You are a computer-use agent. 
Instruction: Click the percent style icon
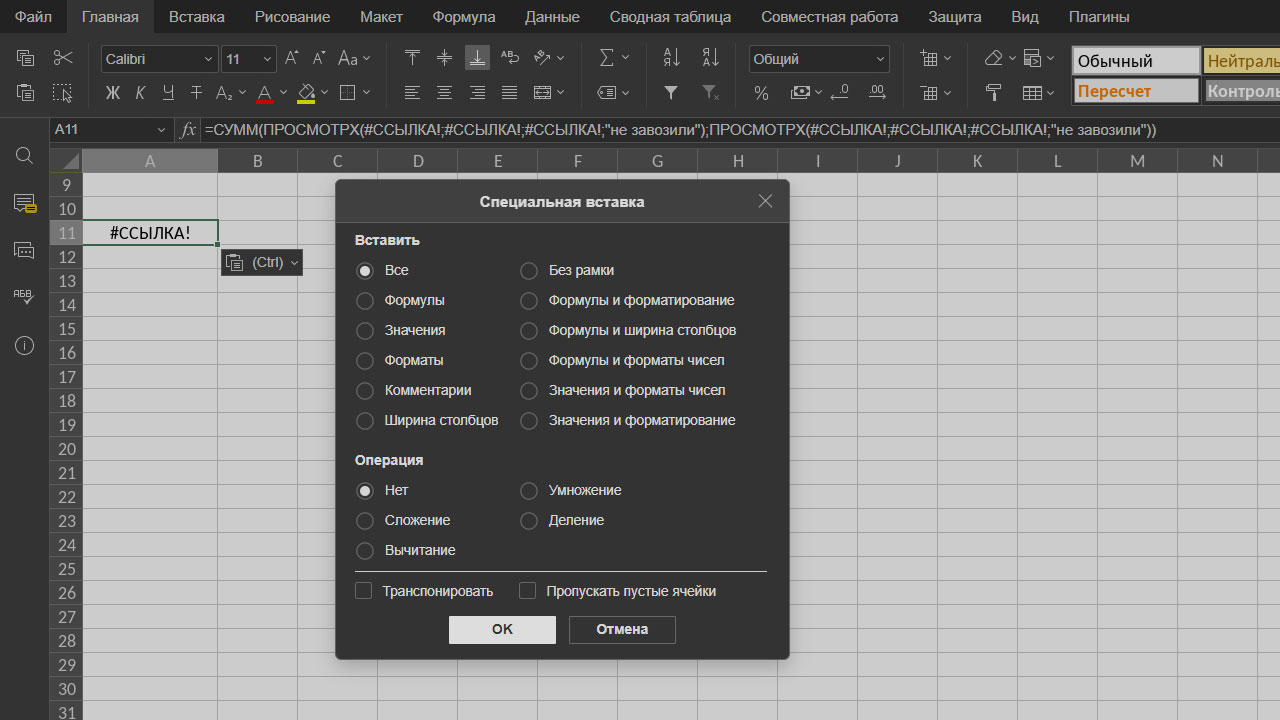click(x=761, y=93)
